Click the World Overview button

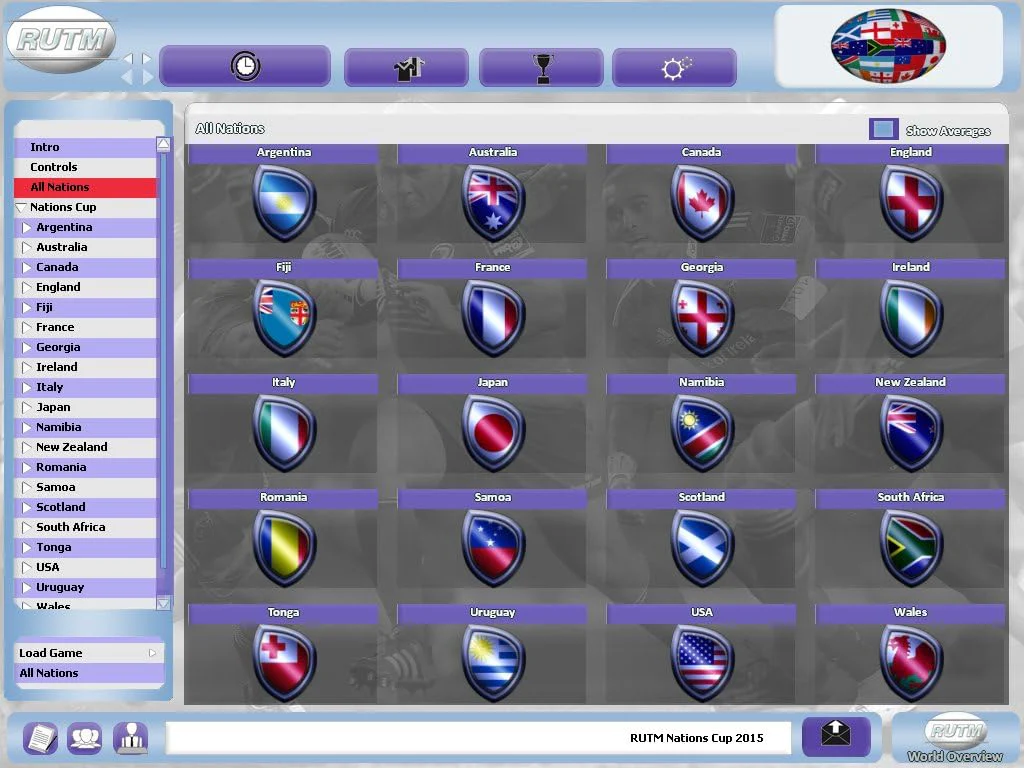(954, 738)
